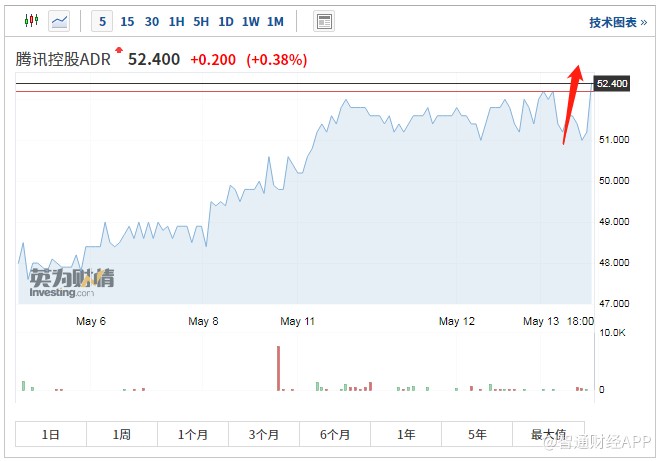661x461 pixels.
Task: Click the tall red volume bar at May 11
Action: (x=278, y=368)
